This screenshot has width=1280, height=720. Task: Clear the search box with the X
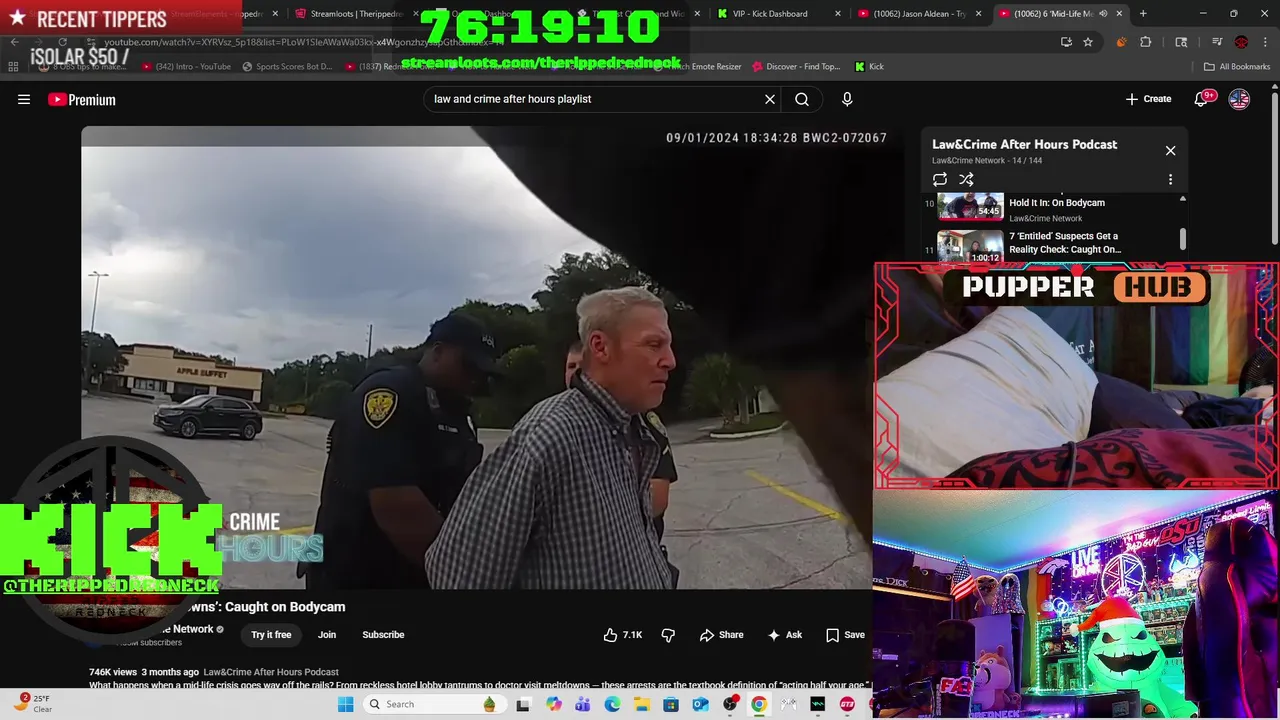point(770,99)
